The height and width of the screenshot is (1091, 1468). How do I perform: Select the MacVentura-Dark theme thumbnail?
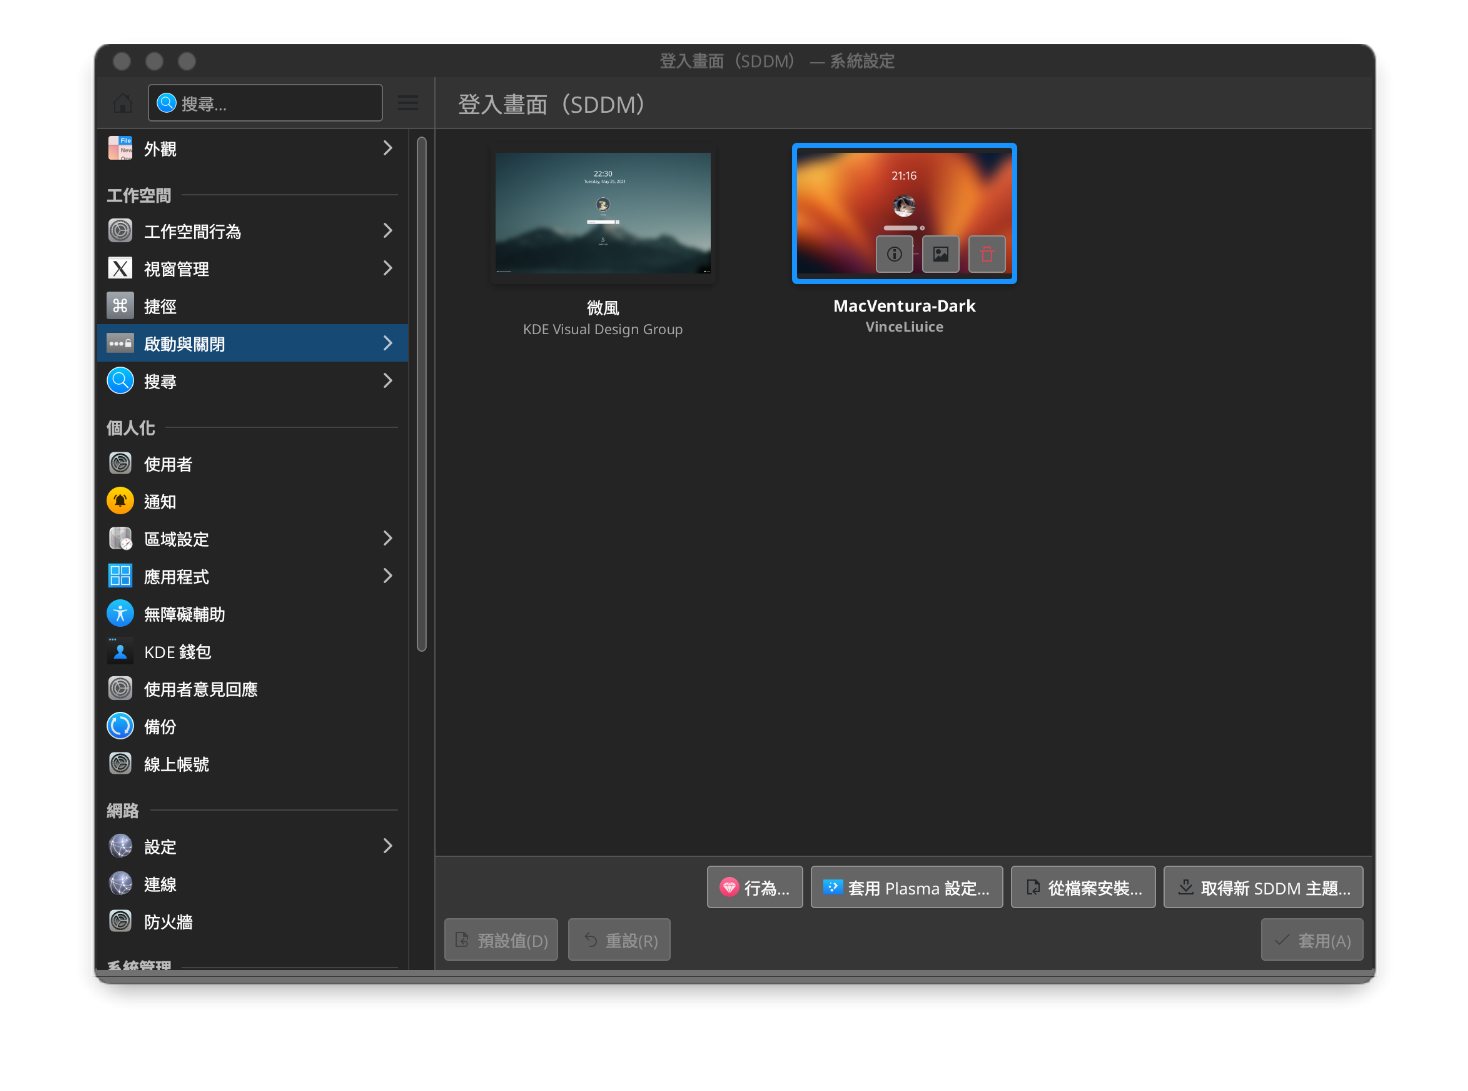904,213
